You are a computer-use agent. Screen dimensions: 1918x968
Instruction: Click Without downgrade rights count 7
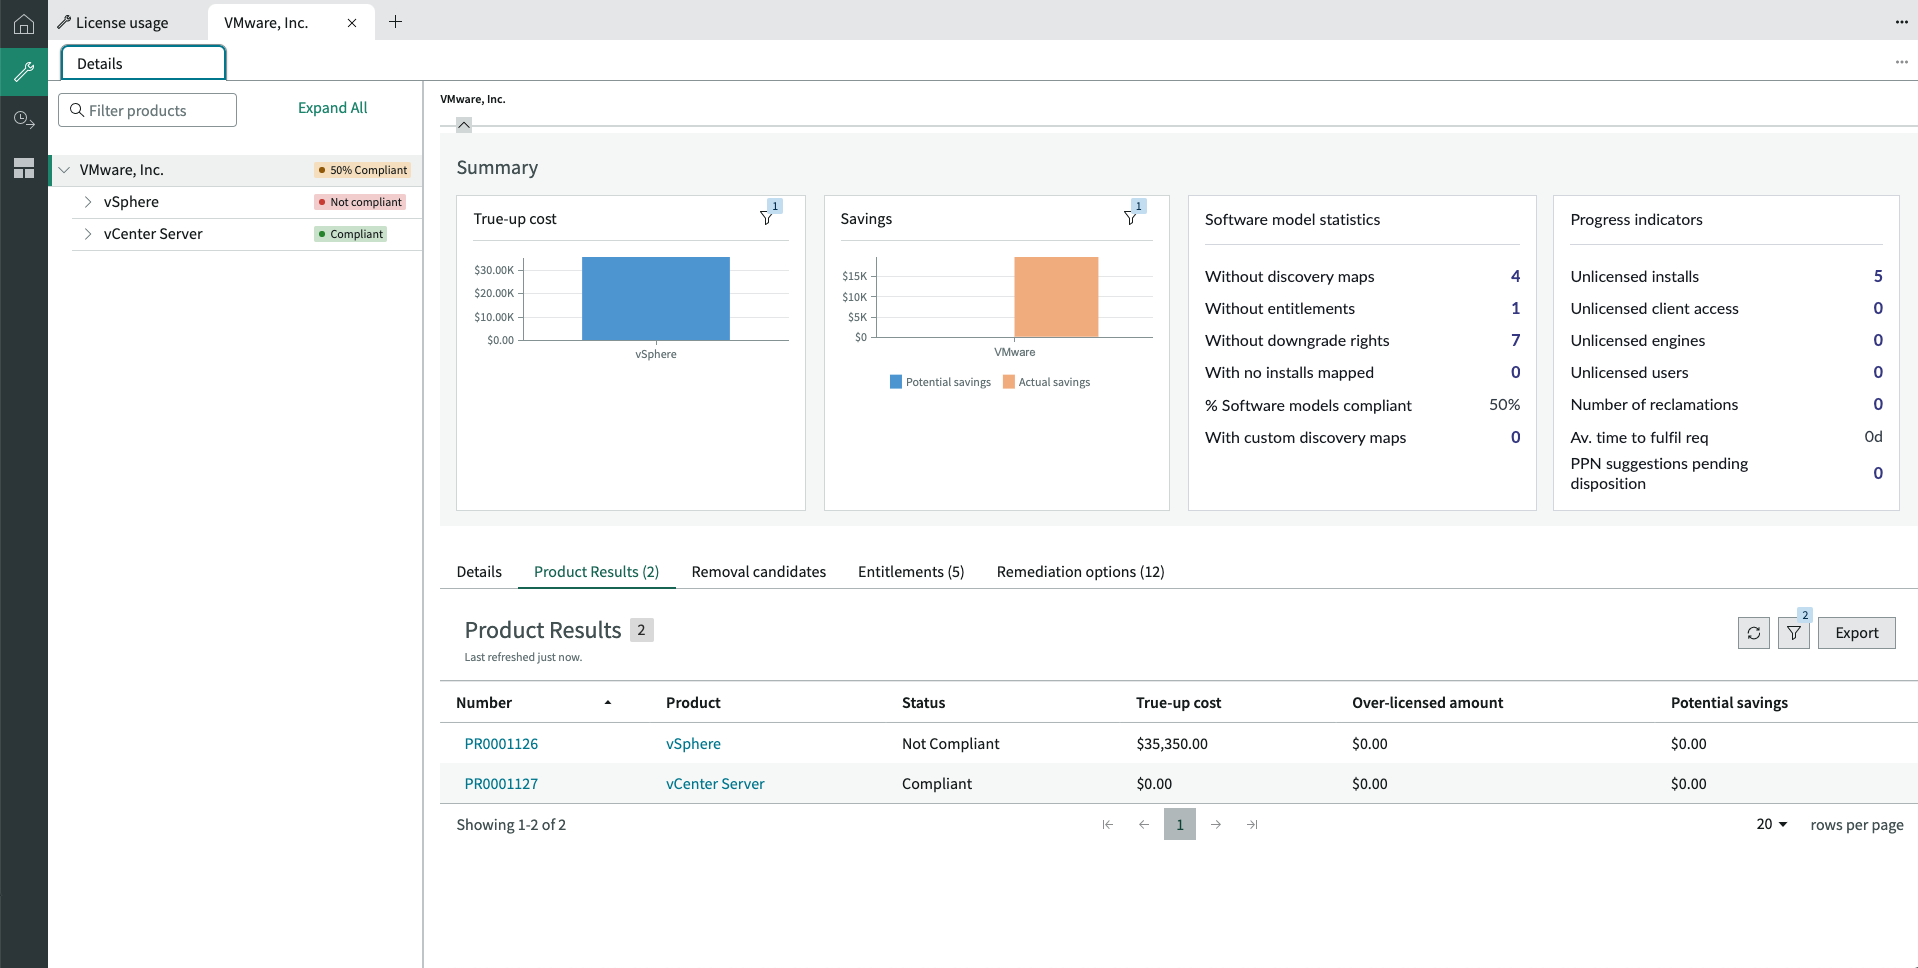pyautogui.click(x=1515, y=340)
